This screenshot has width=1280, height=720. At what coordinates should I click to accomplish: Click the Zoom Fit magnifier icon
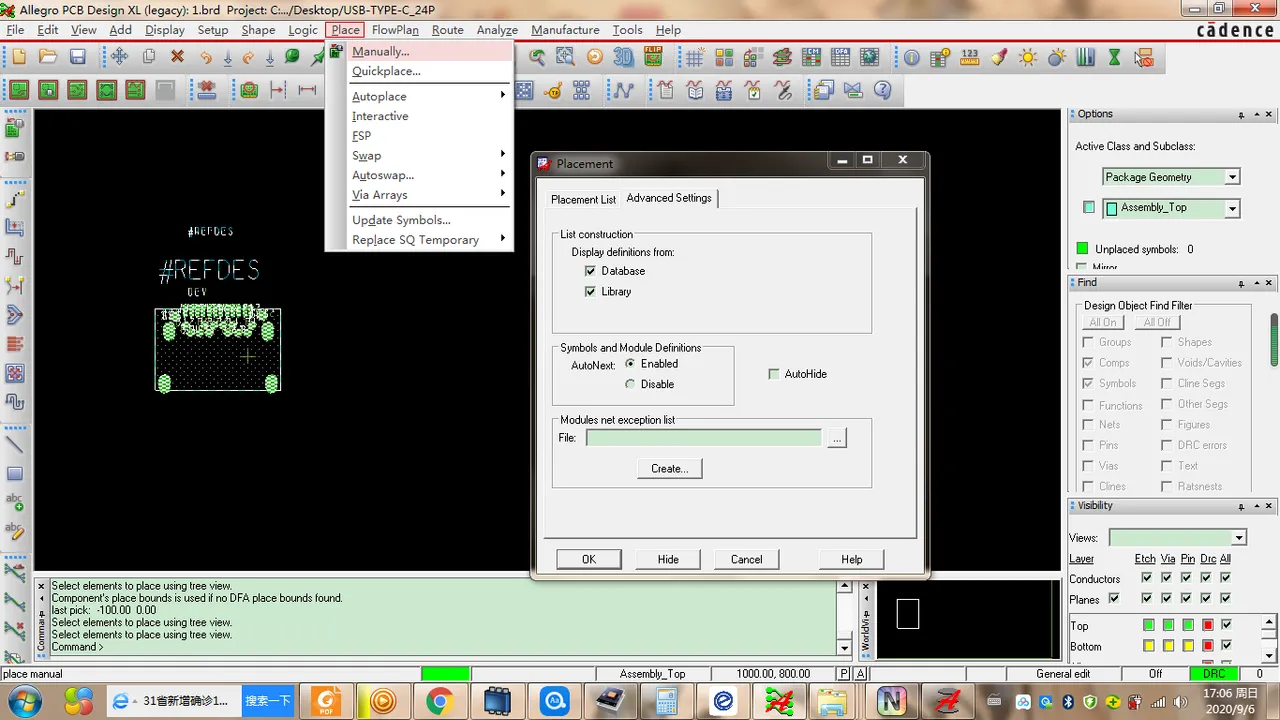coord(537,57)
